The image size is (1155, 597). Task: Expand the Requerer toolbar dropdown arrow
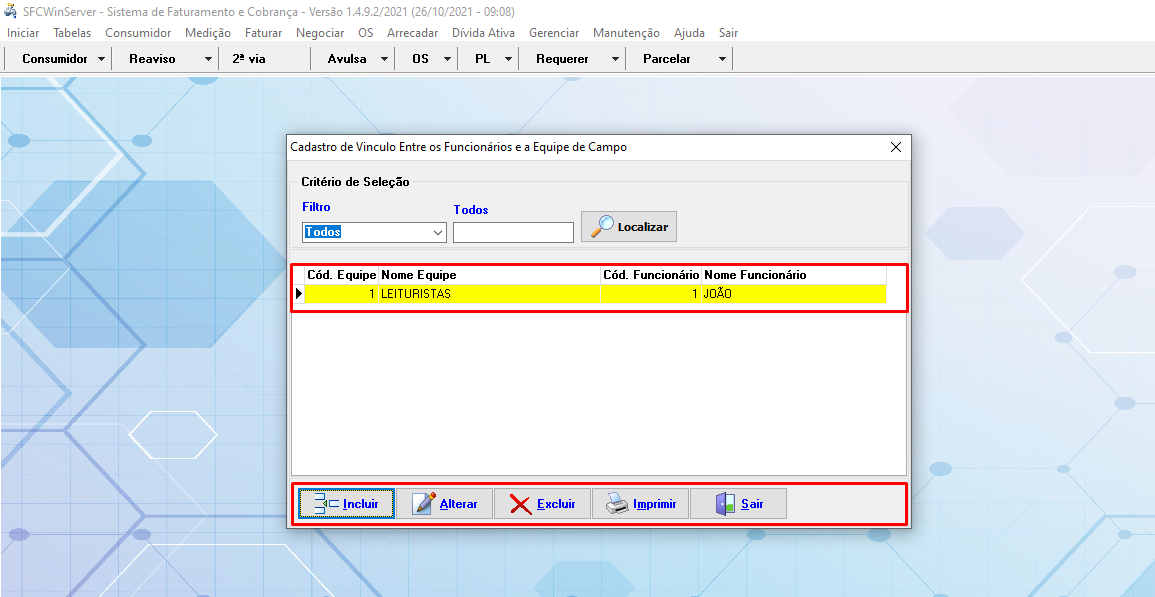point(615,59)
